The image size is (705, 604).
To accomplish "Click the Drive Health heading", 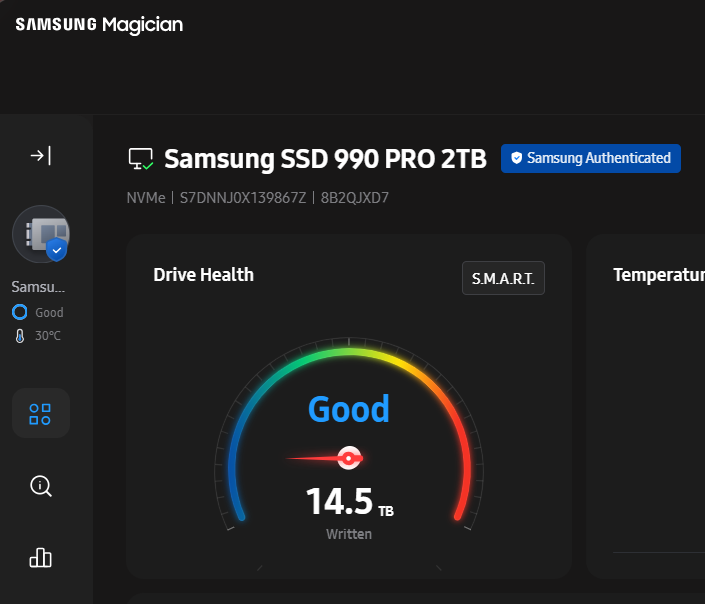I will pyautogui.click(x=203, y=275).
